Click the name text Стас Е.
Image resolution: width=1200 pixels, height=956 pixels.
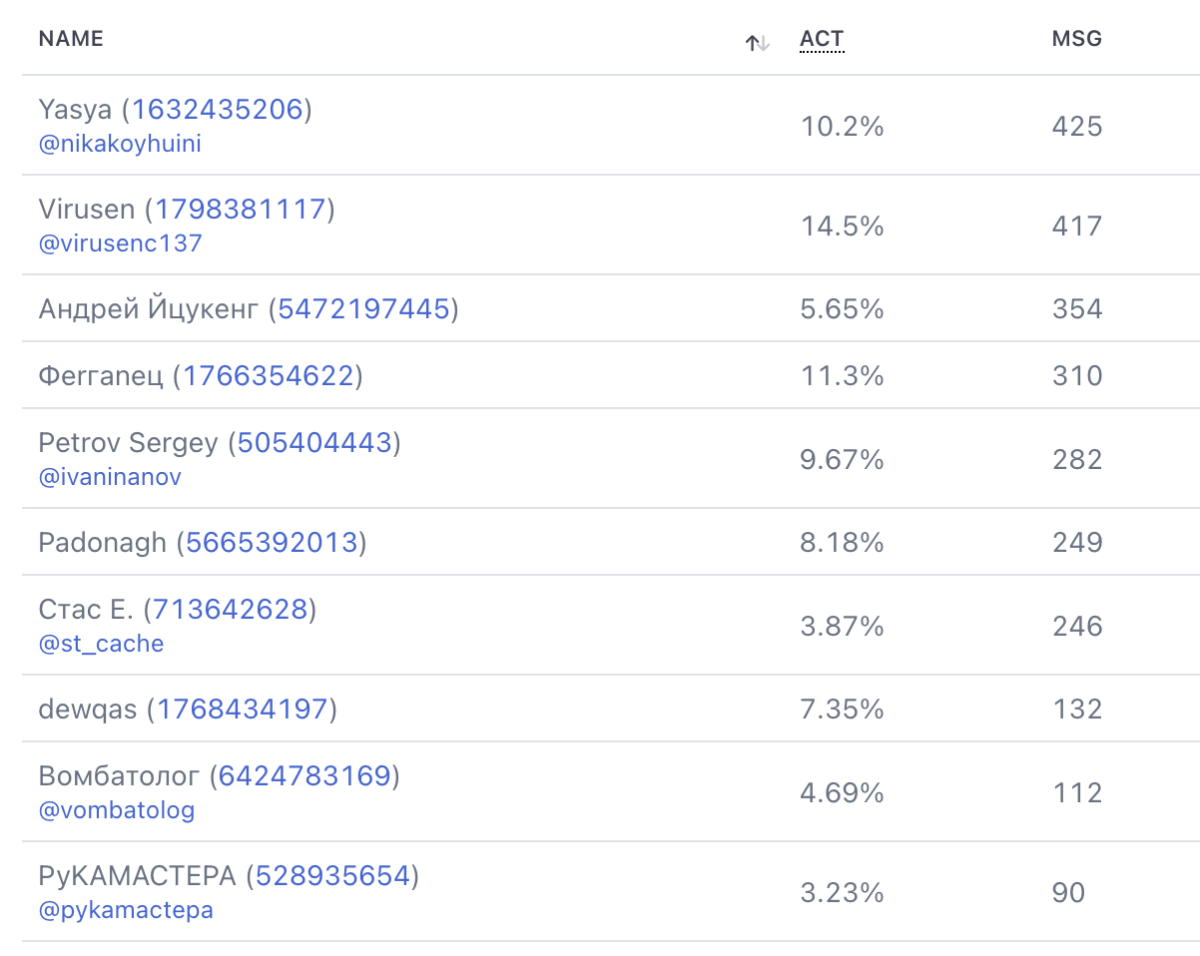pos(86,609)
